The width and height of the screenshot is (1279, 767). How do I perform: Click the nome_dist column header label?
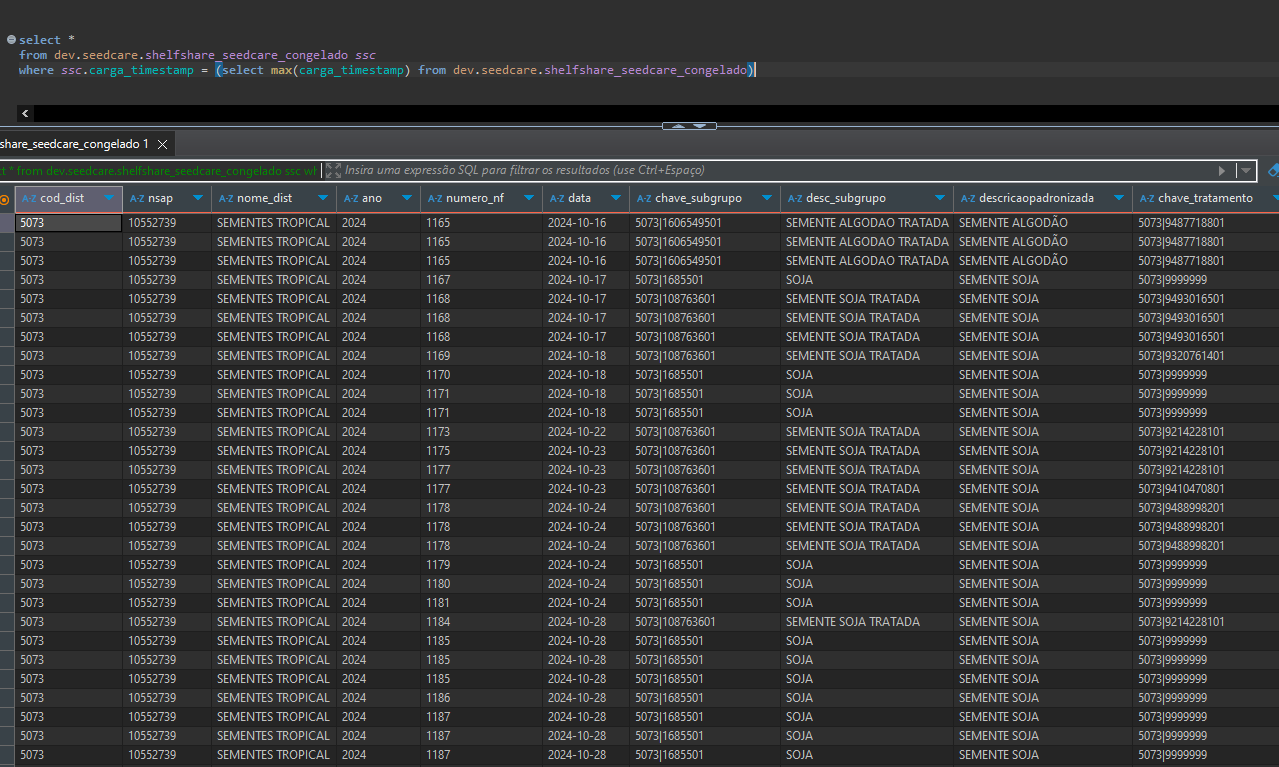[x=265, y=199]
